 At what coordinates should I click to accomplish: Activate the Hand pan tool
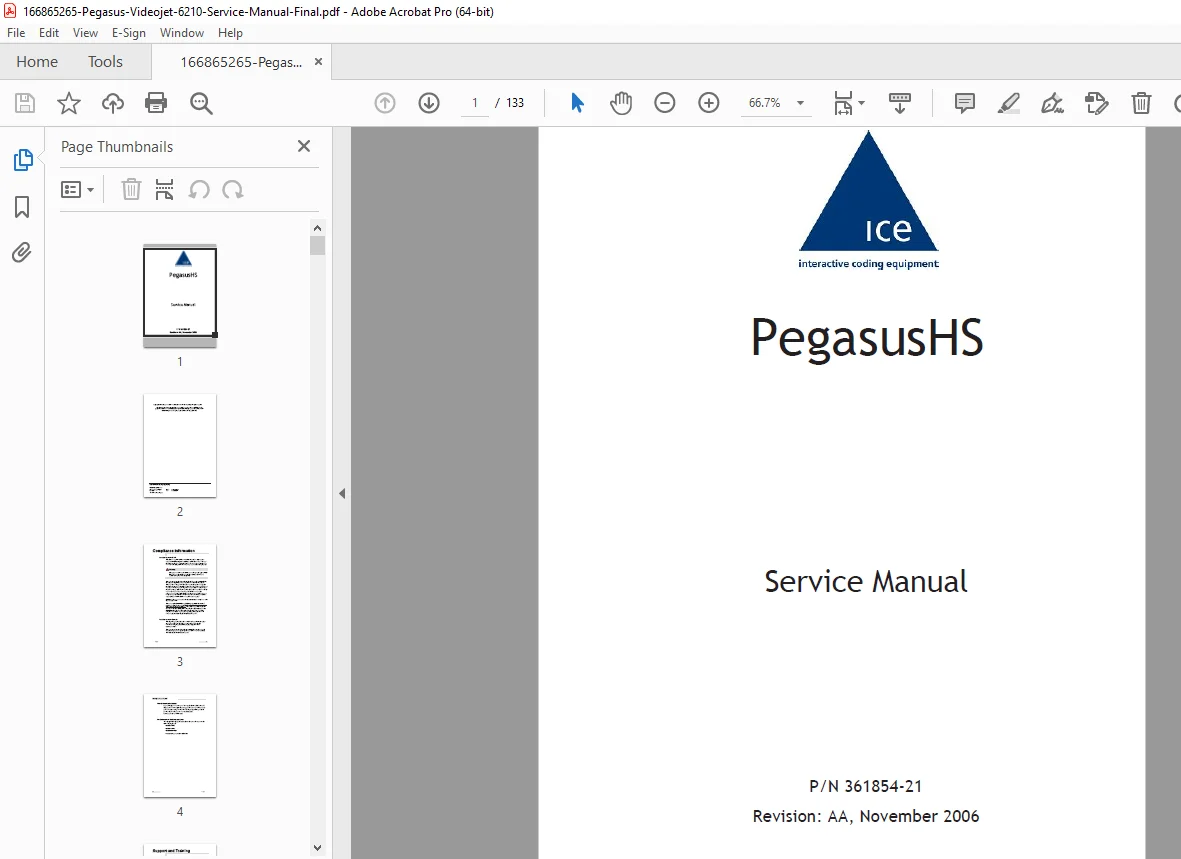click(x=621, y=103)
